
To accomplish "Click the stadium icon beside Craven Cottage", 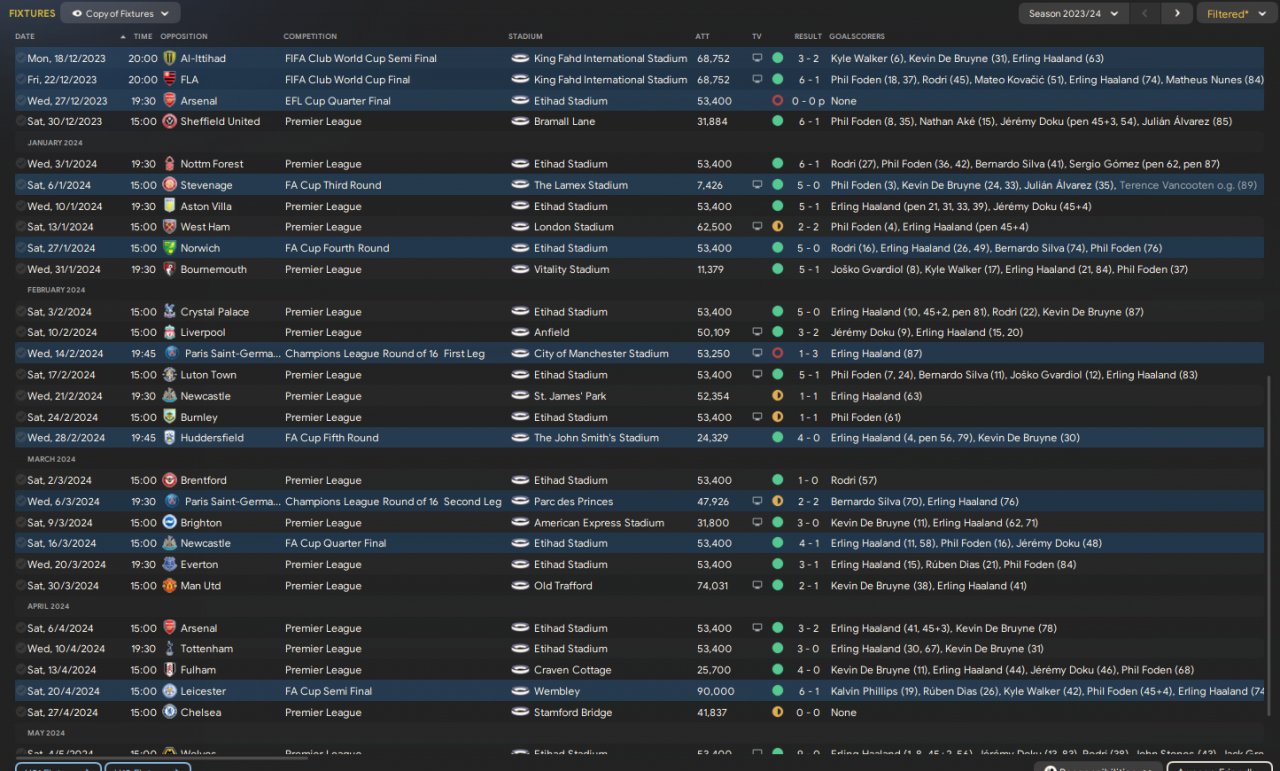I will [x=520, y=670].
